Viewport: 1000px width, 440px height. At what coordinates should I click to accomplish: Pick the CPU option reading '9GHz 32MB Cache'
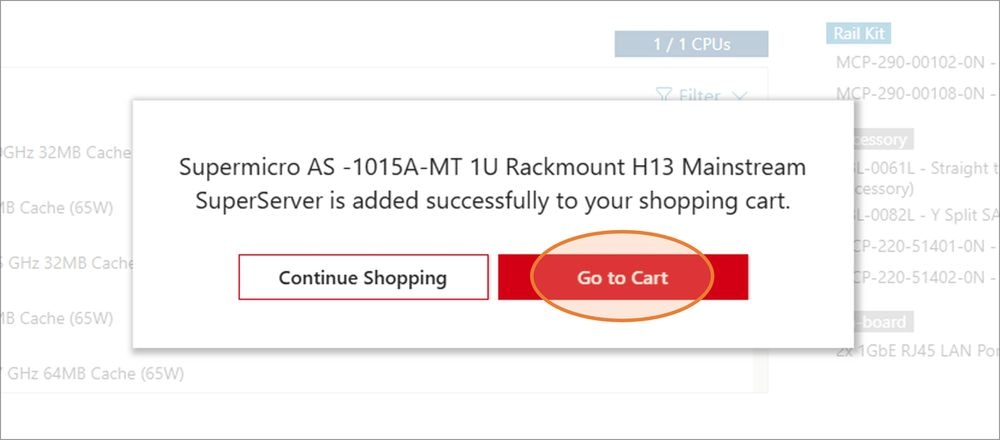66,153
